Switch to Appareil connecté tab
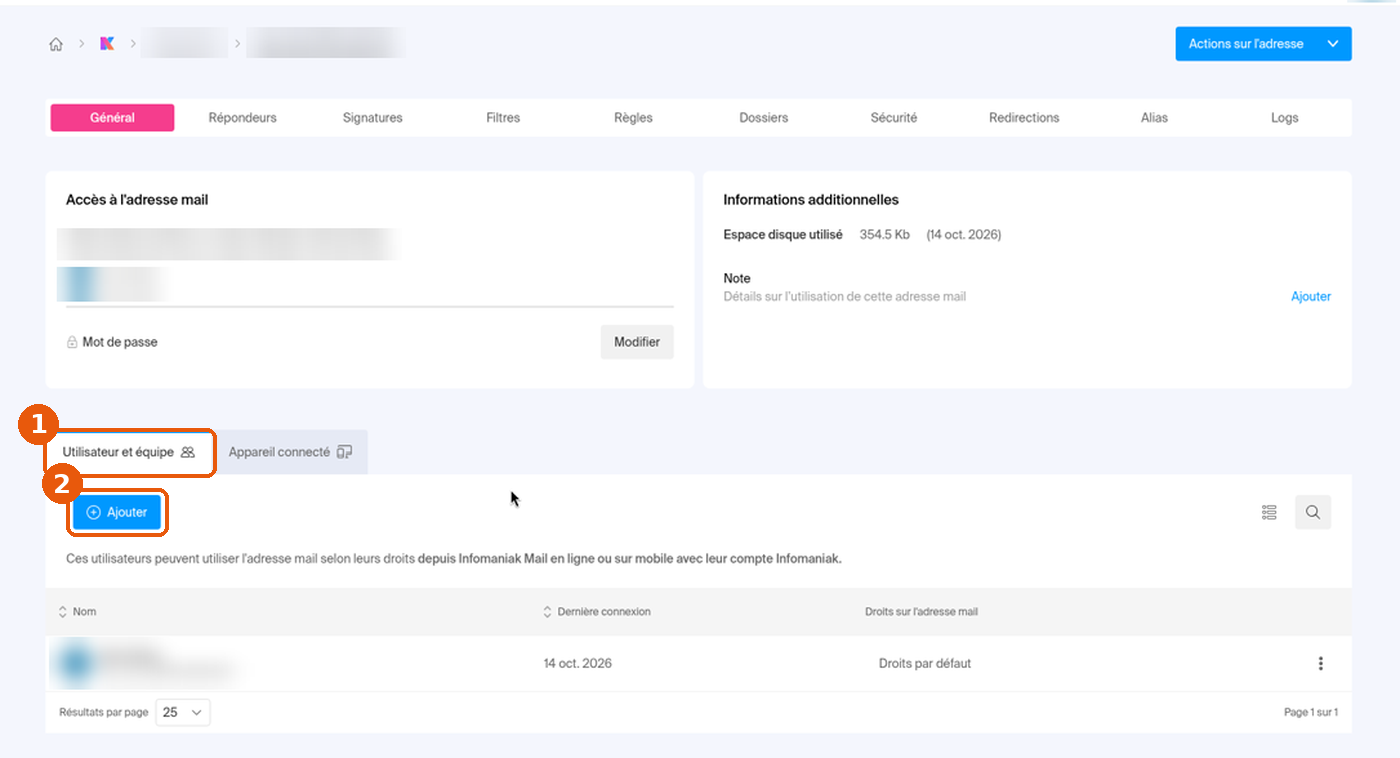 (x=291, y=452)
